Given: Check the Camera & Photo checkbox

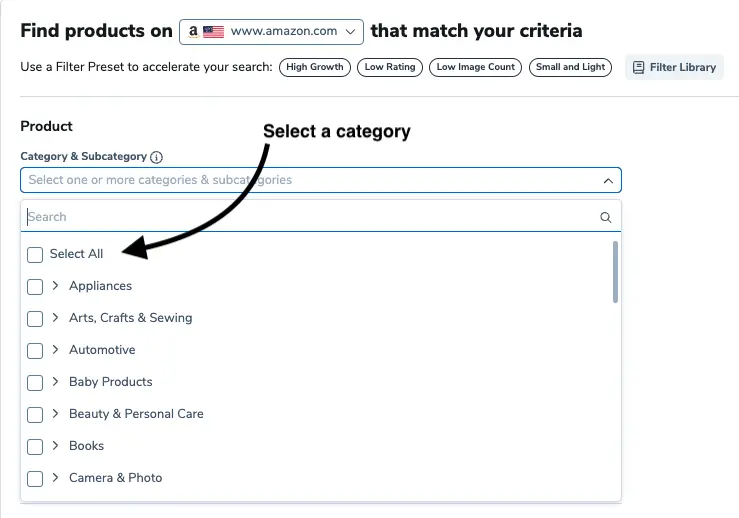Looking at the screenshot, I should (x=35, y=478).
